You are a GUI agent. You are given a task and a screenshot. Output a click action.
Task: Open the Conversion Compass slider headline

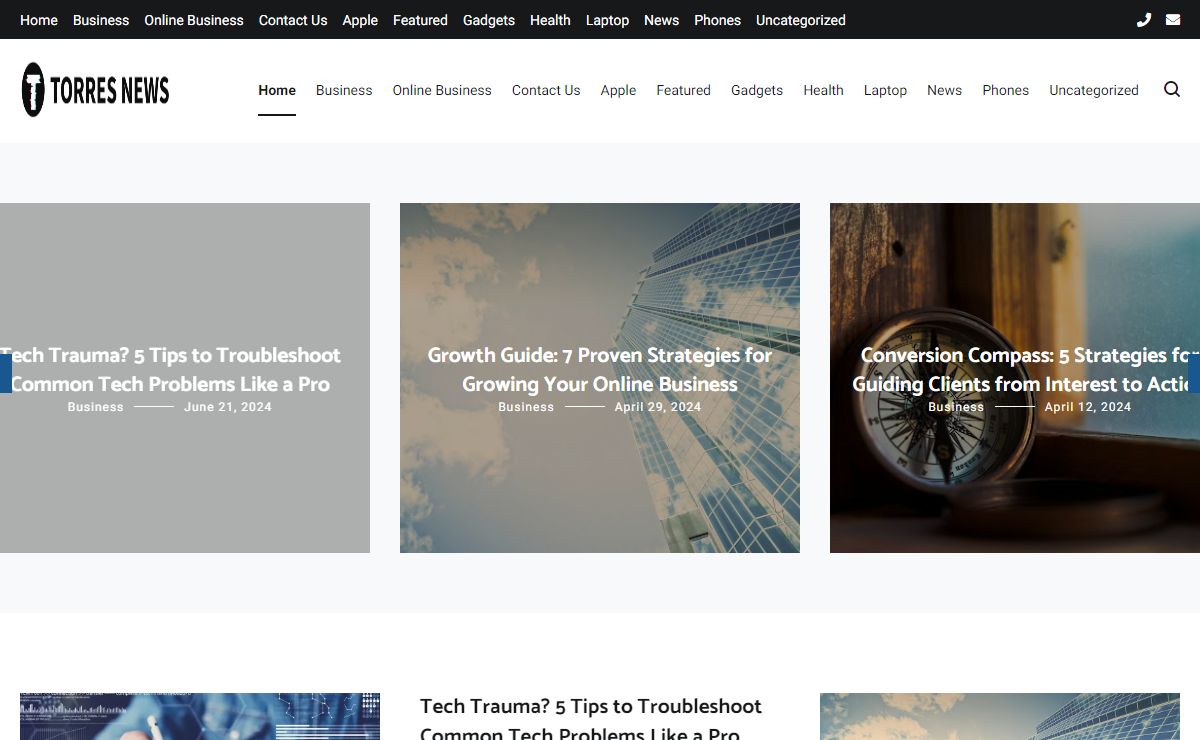[x=1025, y=369]
